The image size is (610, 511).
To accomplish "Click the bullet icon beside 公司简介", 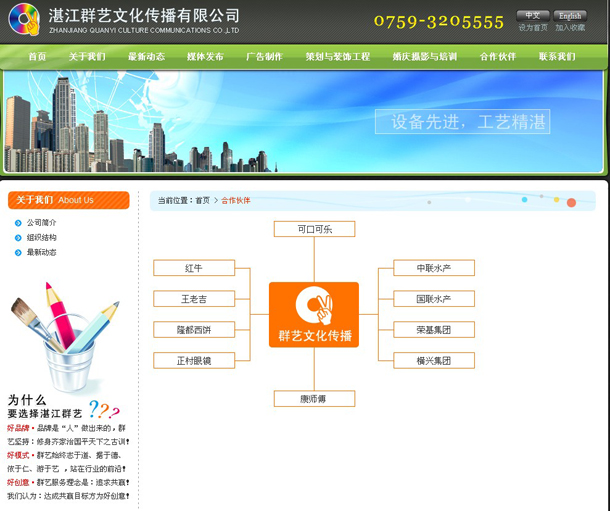I will (18, 222).
